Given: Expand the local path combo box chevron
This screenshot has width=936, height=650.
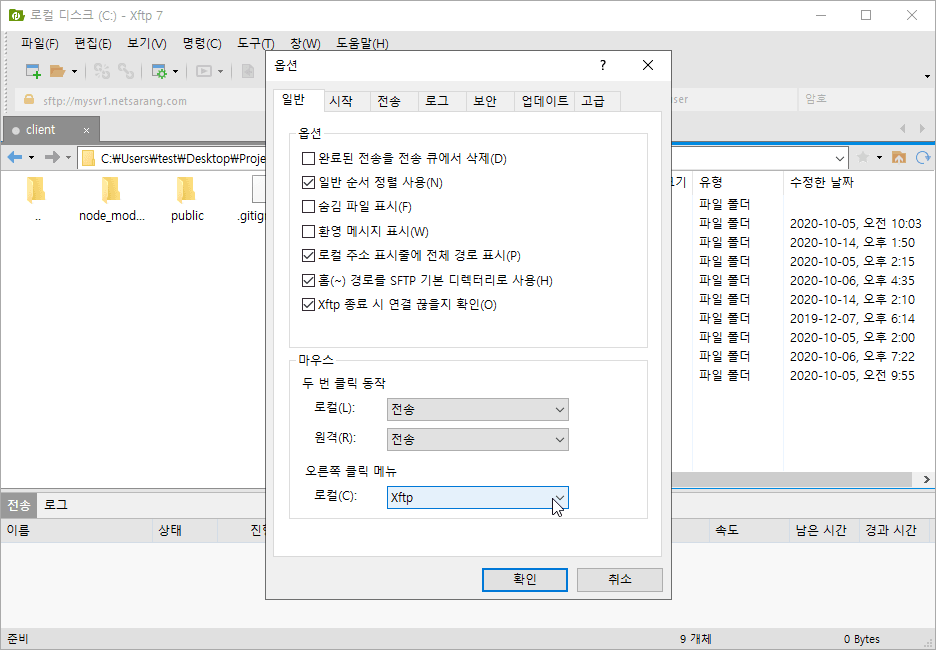Looking at the screenshot, I should [x=839, y=158].
